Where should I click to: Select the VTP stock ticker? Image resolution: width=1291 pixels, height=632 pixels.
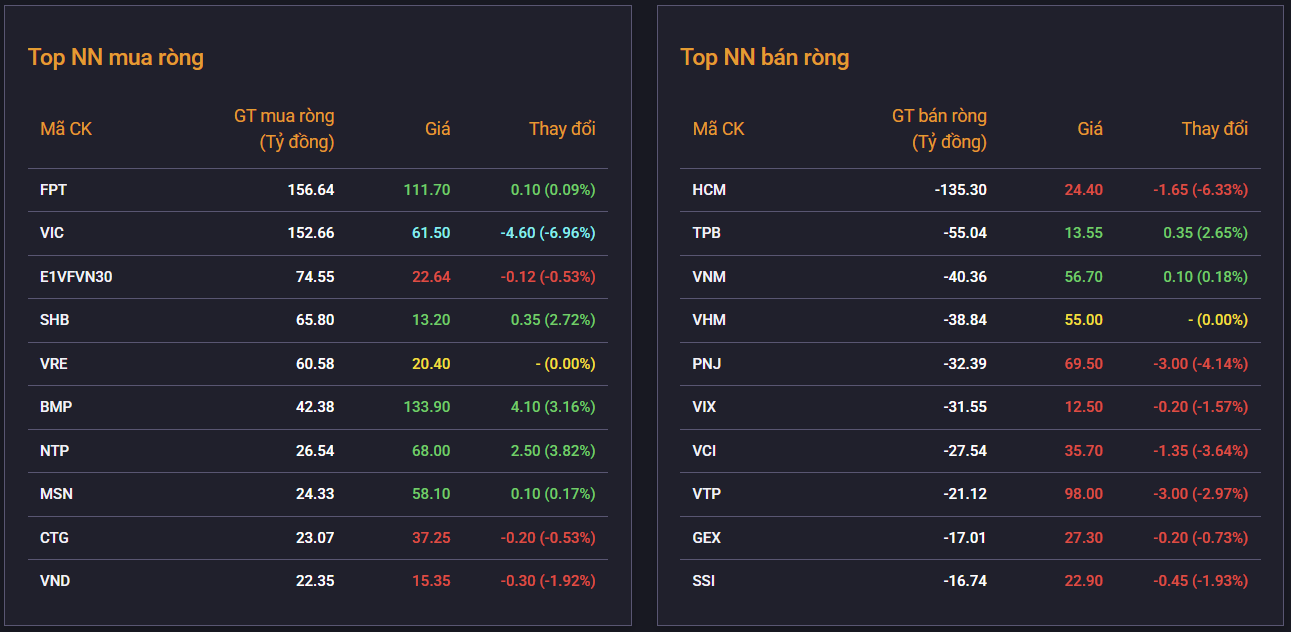tap(706, 494)
